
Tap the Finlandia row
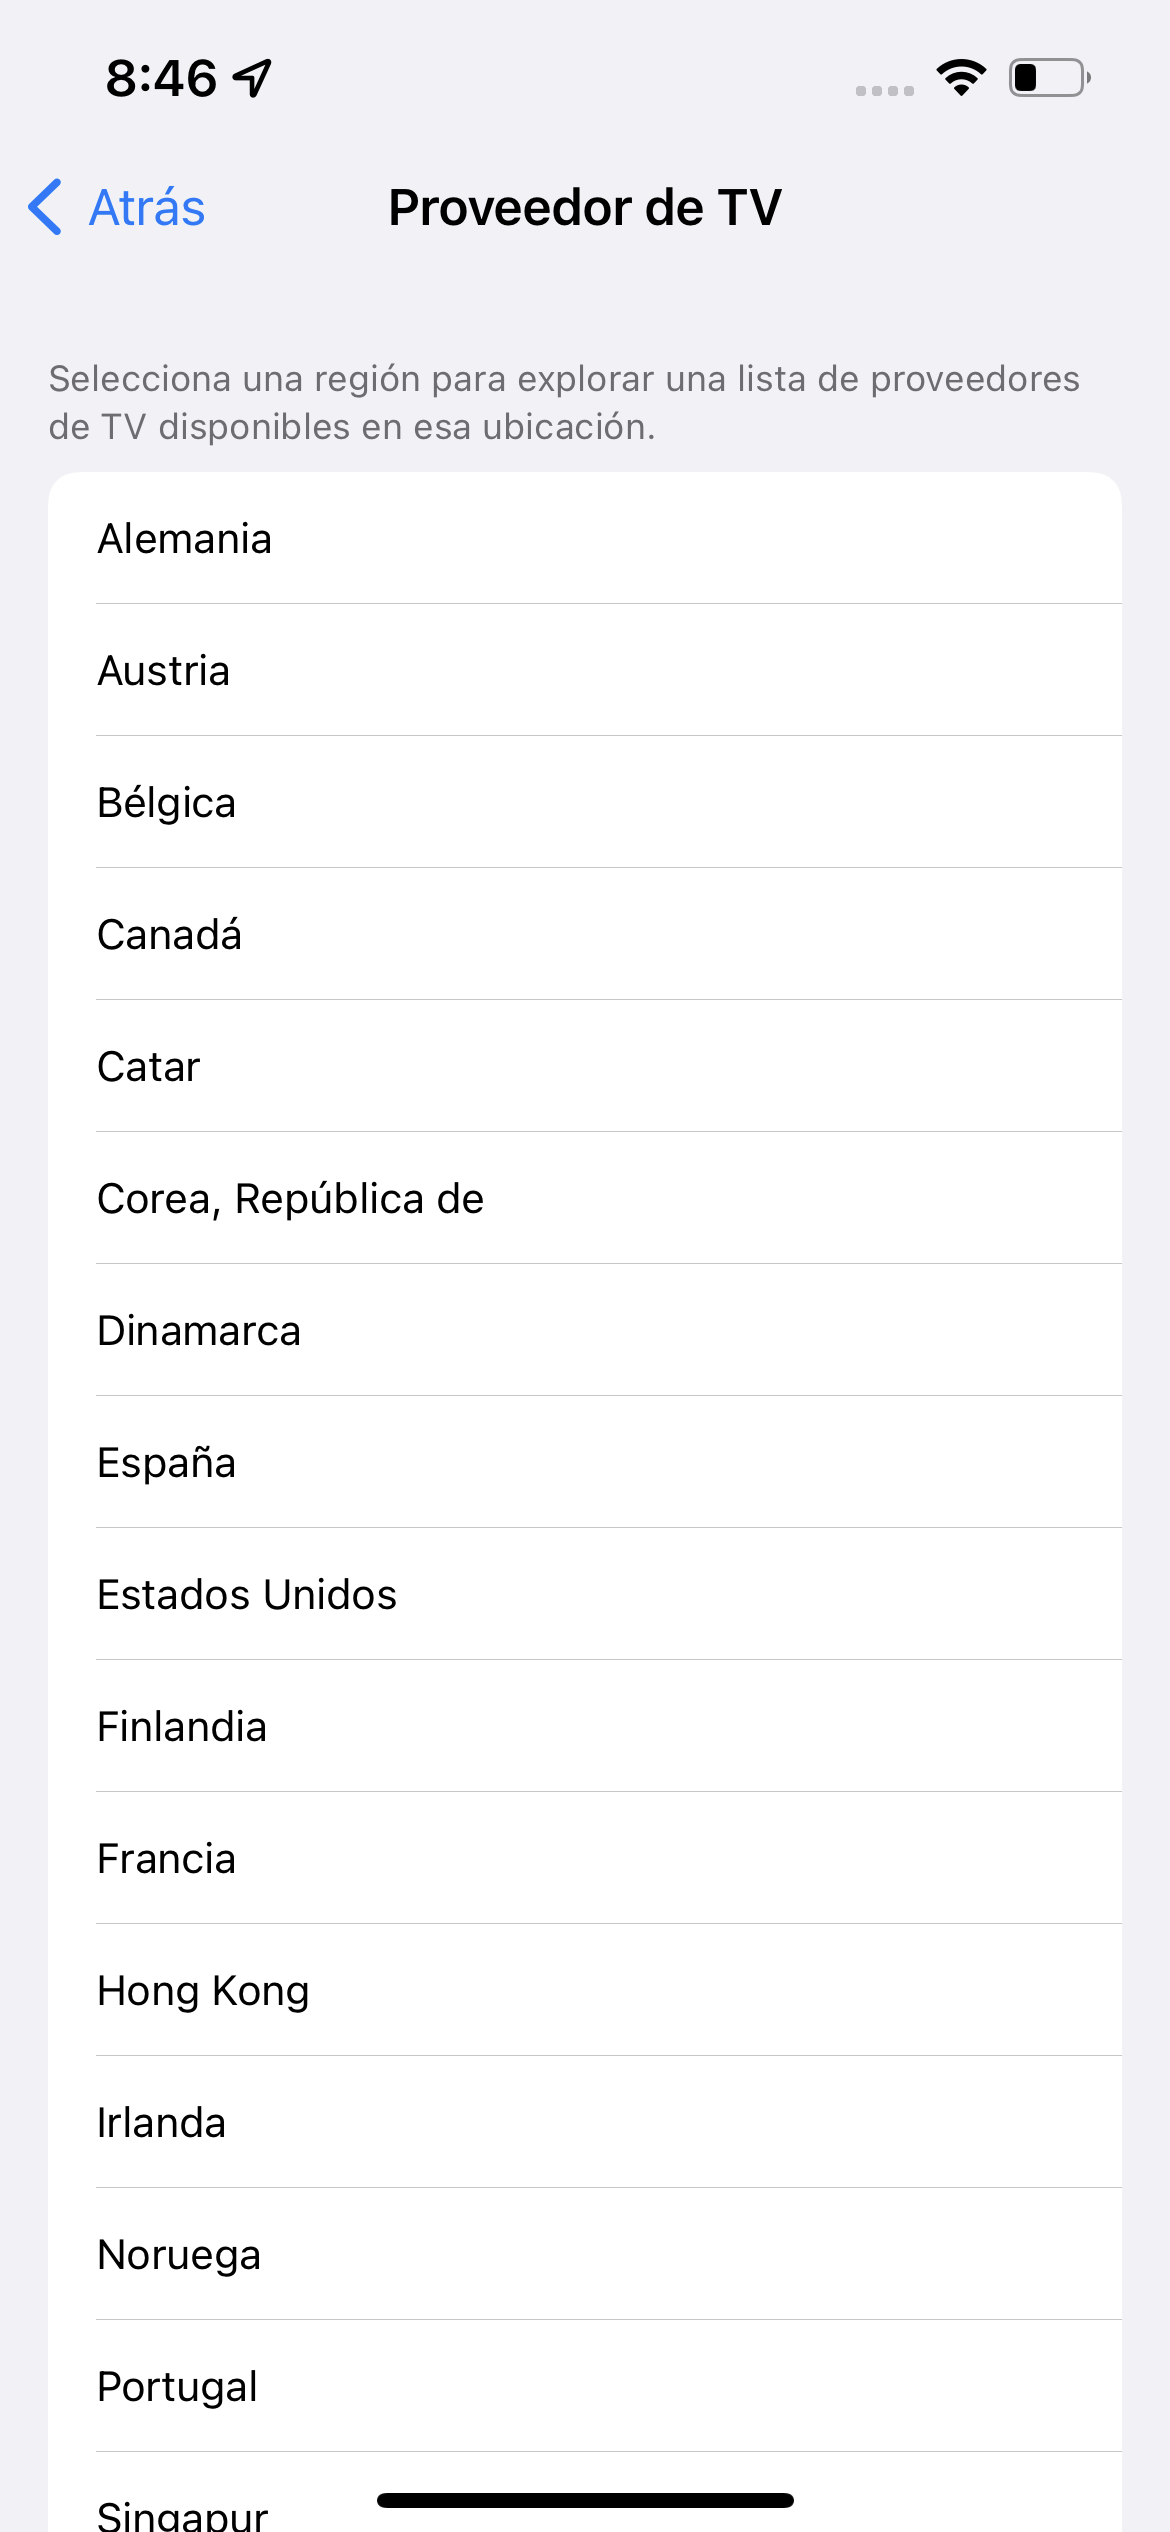click(585, 1727)
